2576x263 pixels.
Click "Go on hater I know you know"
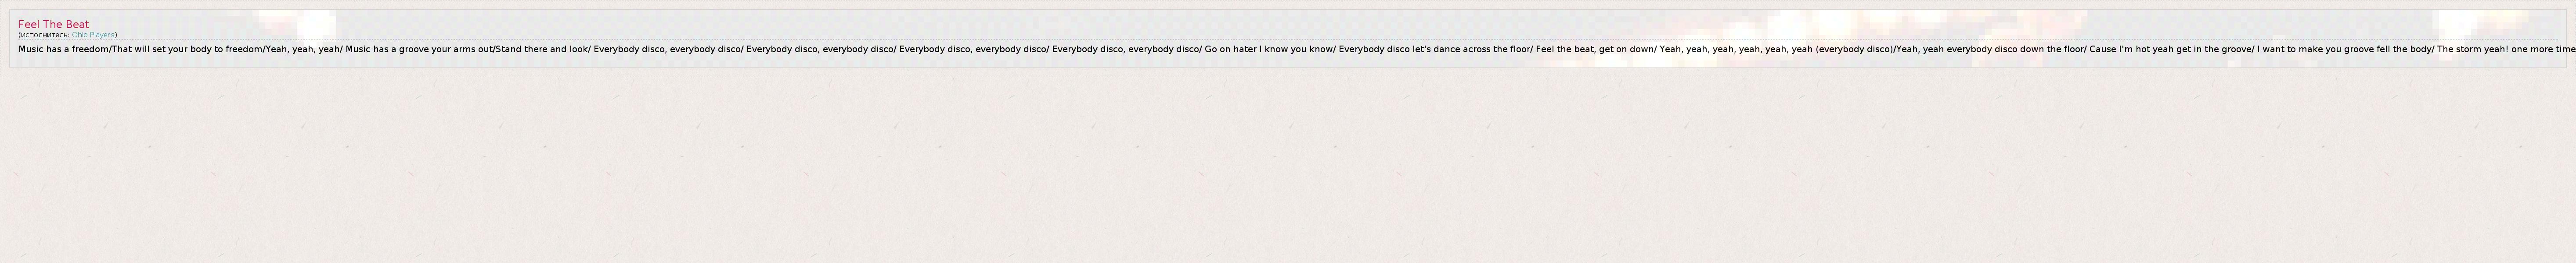click(1269, 49)
